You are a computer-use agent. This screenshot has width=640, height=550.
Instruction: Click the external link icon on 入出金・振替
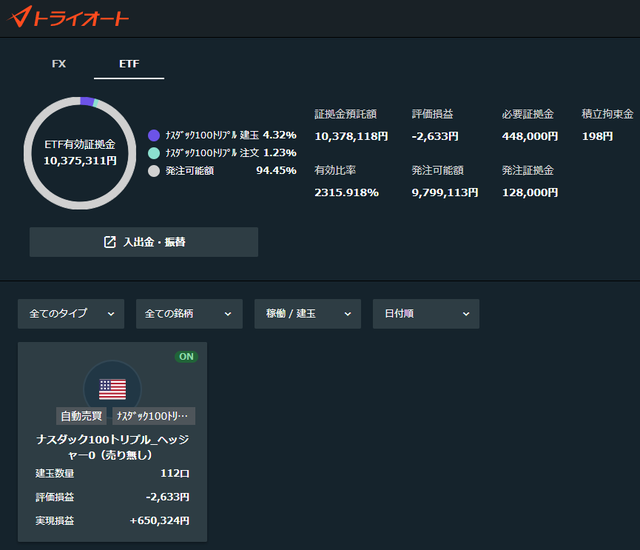[x=110, y=242]
